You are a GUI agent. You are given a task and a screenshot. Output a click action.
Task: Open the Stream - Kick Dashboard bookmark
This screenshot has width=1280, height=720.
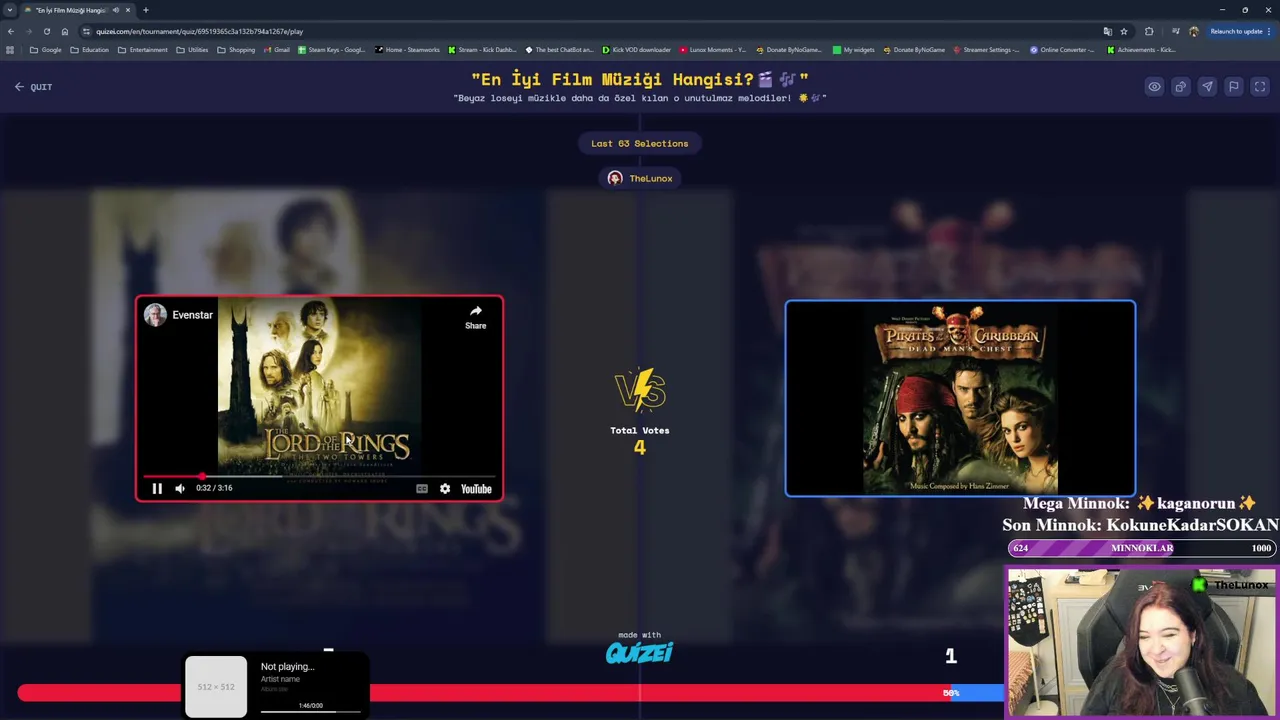(x=483, y=50)
